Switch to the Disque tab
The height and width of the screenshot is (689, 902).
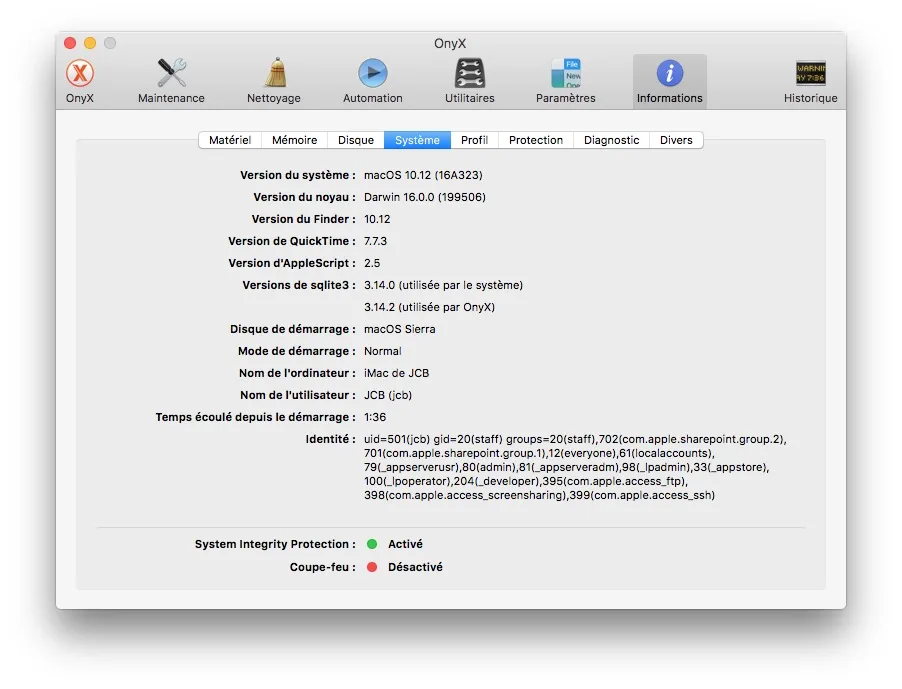[356, 140]
